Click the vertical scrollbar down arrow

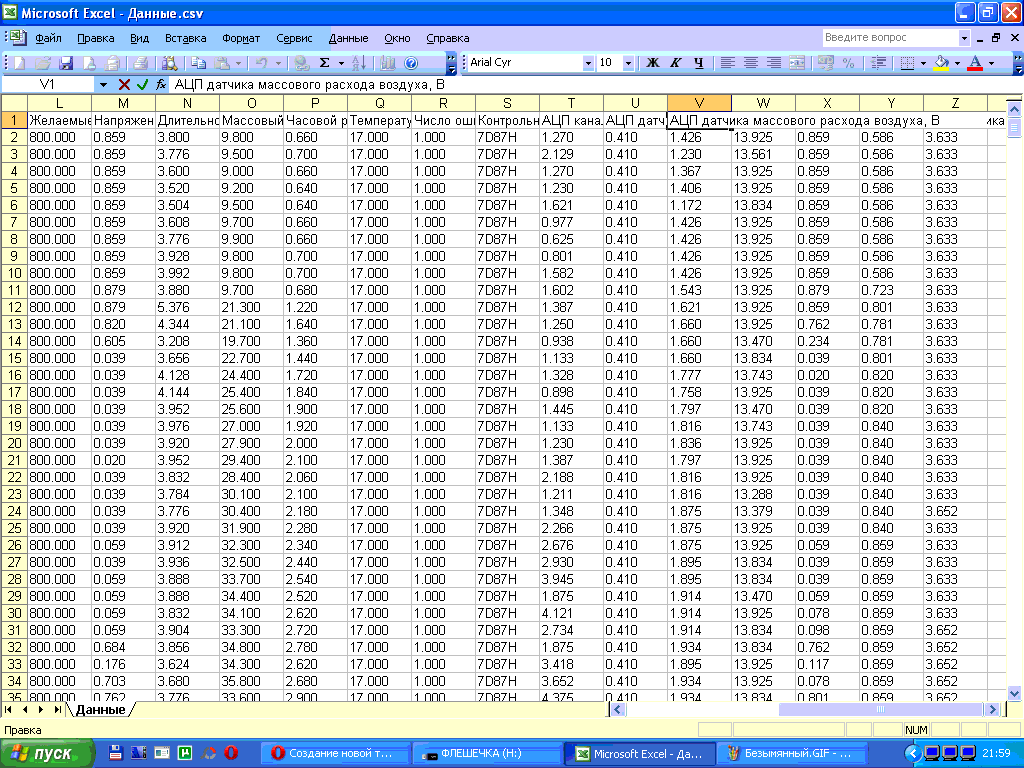[x=1014, y=694]
